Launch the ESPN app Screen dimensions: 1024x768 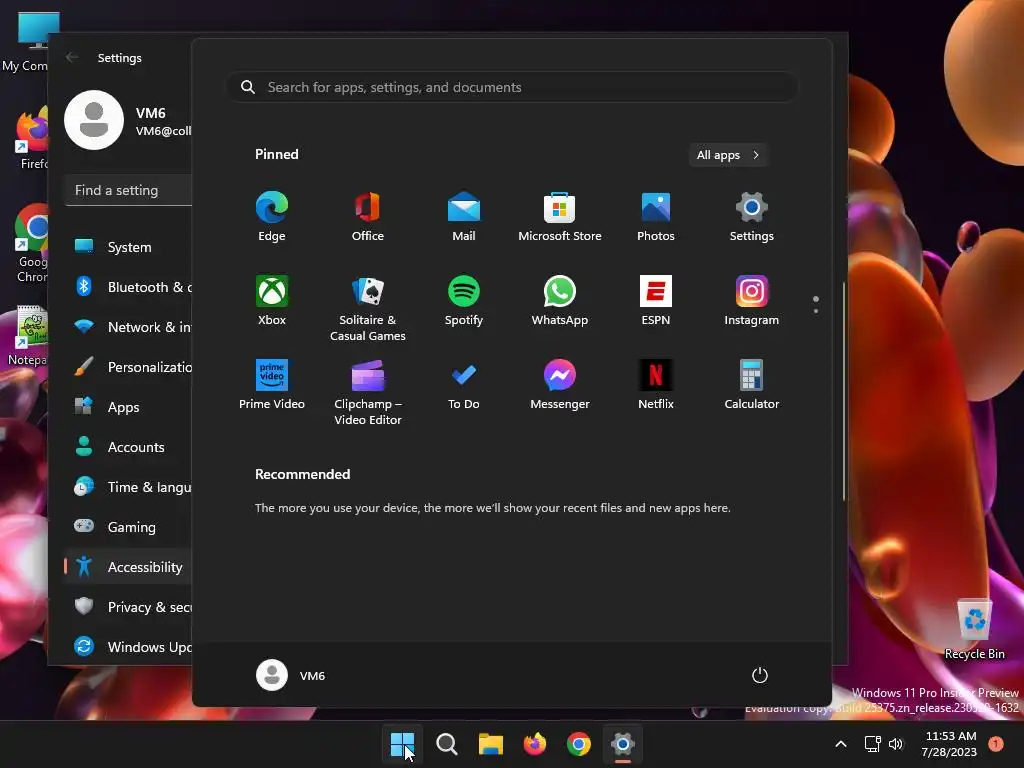(x=656, y=300)
